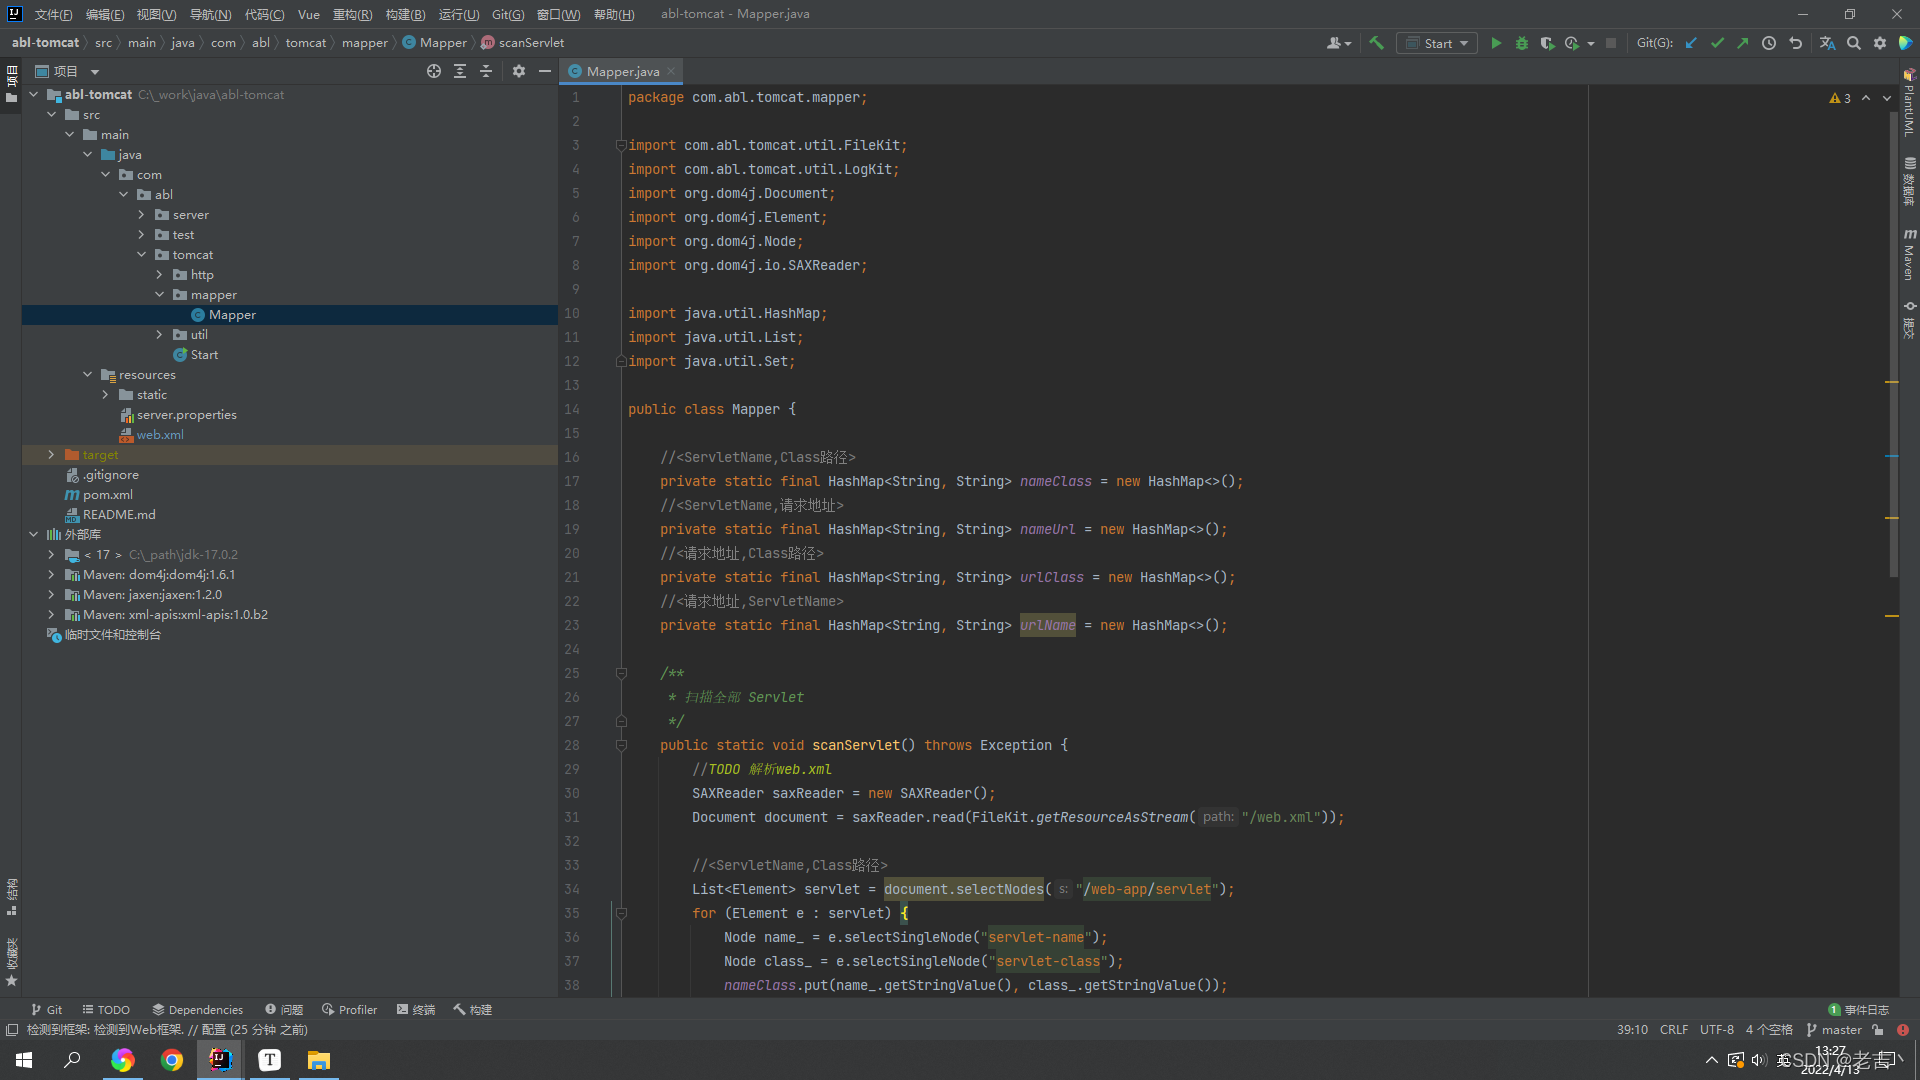Click Git commit checkmark icon
Screen dimensions: 1920x1080
tap(1717, 43)
